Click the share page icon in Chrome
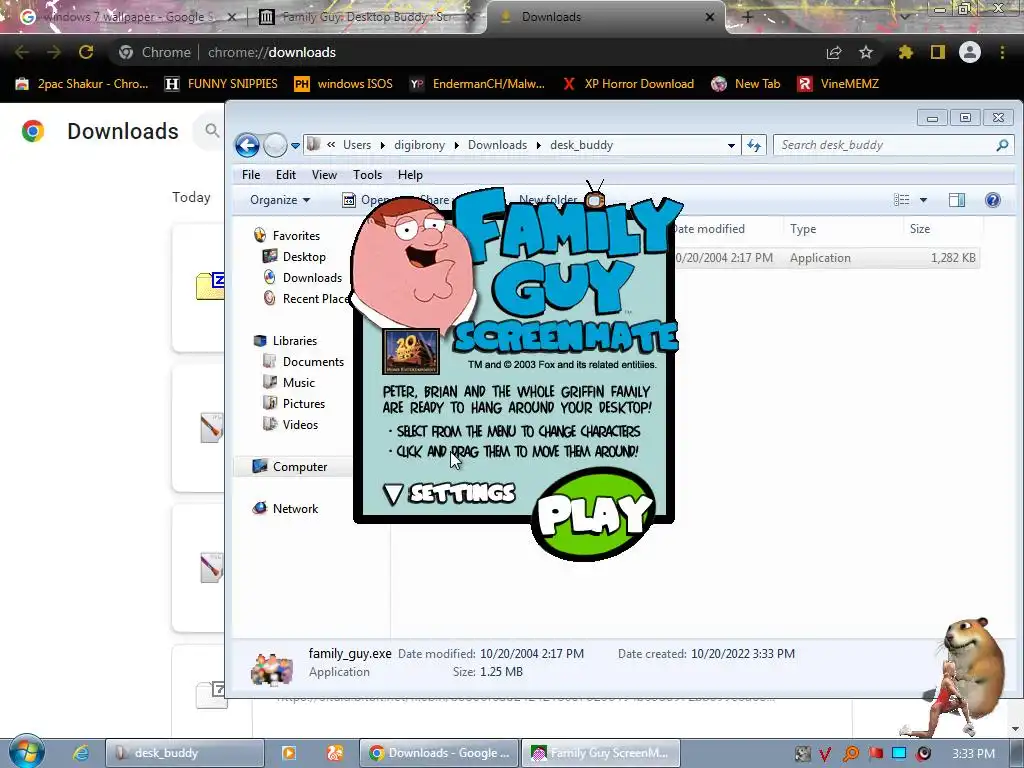Screen dimensions: 1024x768 point(834,53)
